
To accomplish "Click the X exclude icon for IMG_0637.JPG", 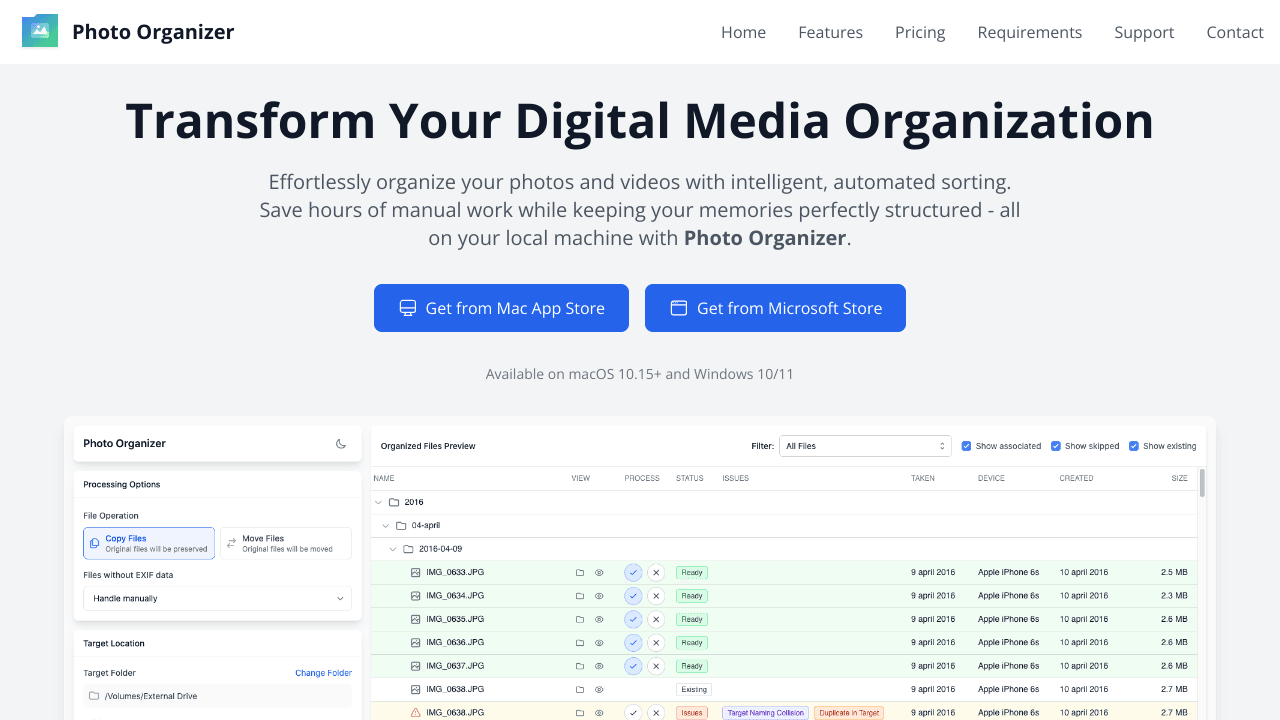I will click(x=656, y=666).
